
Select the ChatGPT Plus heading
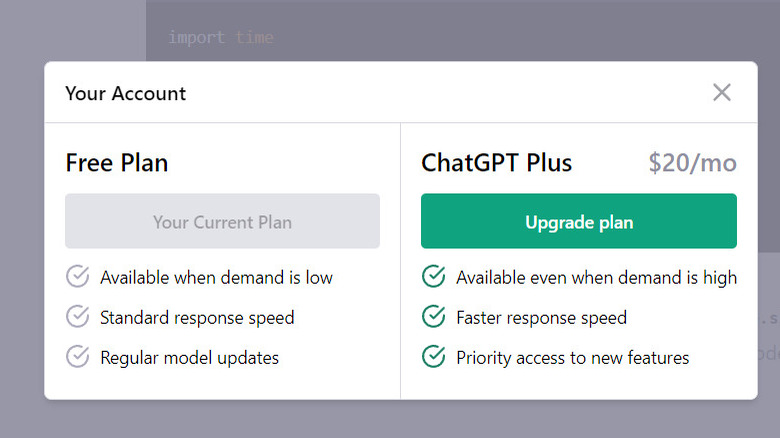(496, 163)
